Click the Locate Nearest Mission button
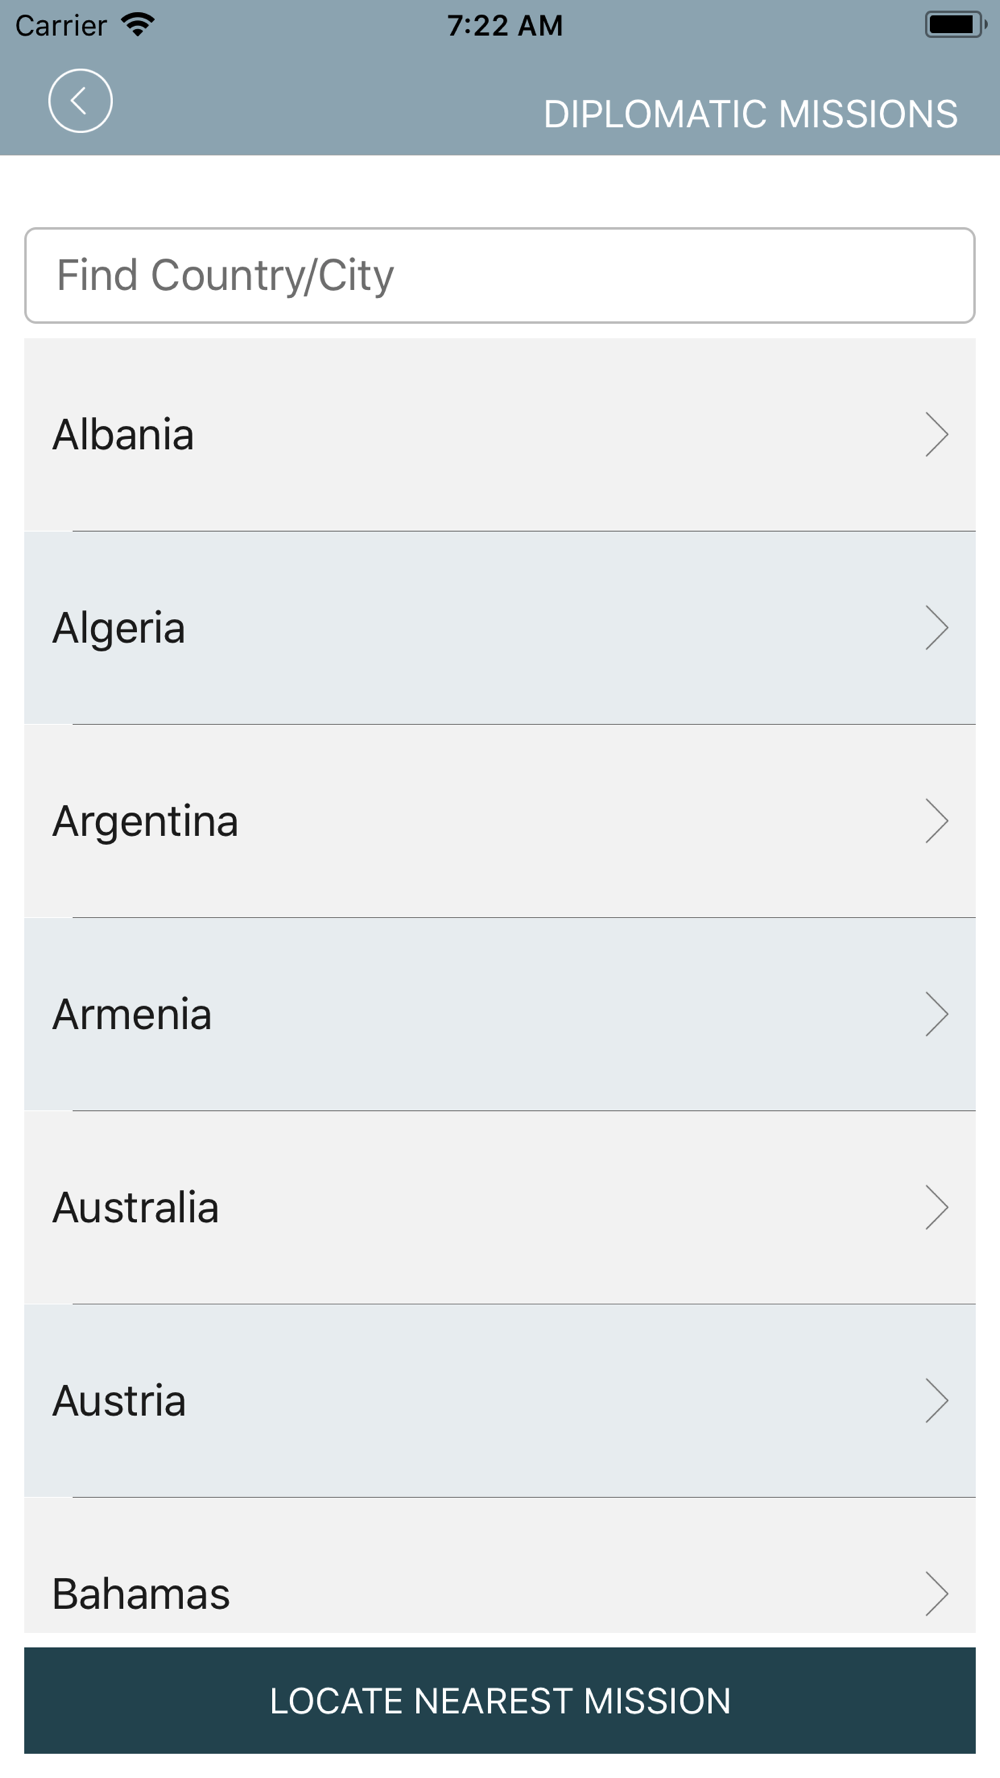1000x1778 pixels. [500, 1700]
